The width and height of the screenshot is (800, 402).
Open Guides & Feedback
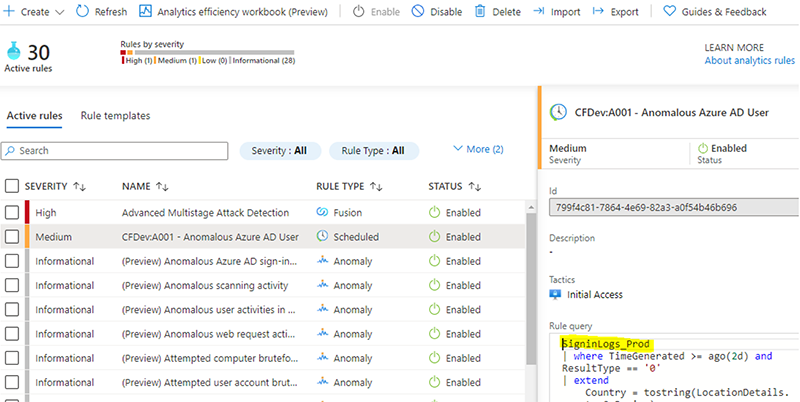pyautogui.click(x=715, y=12)
